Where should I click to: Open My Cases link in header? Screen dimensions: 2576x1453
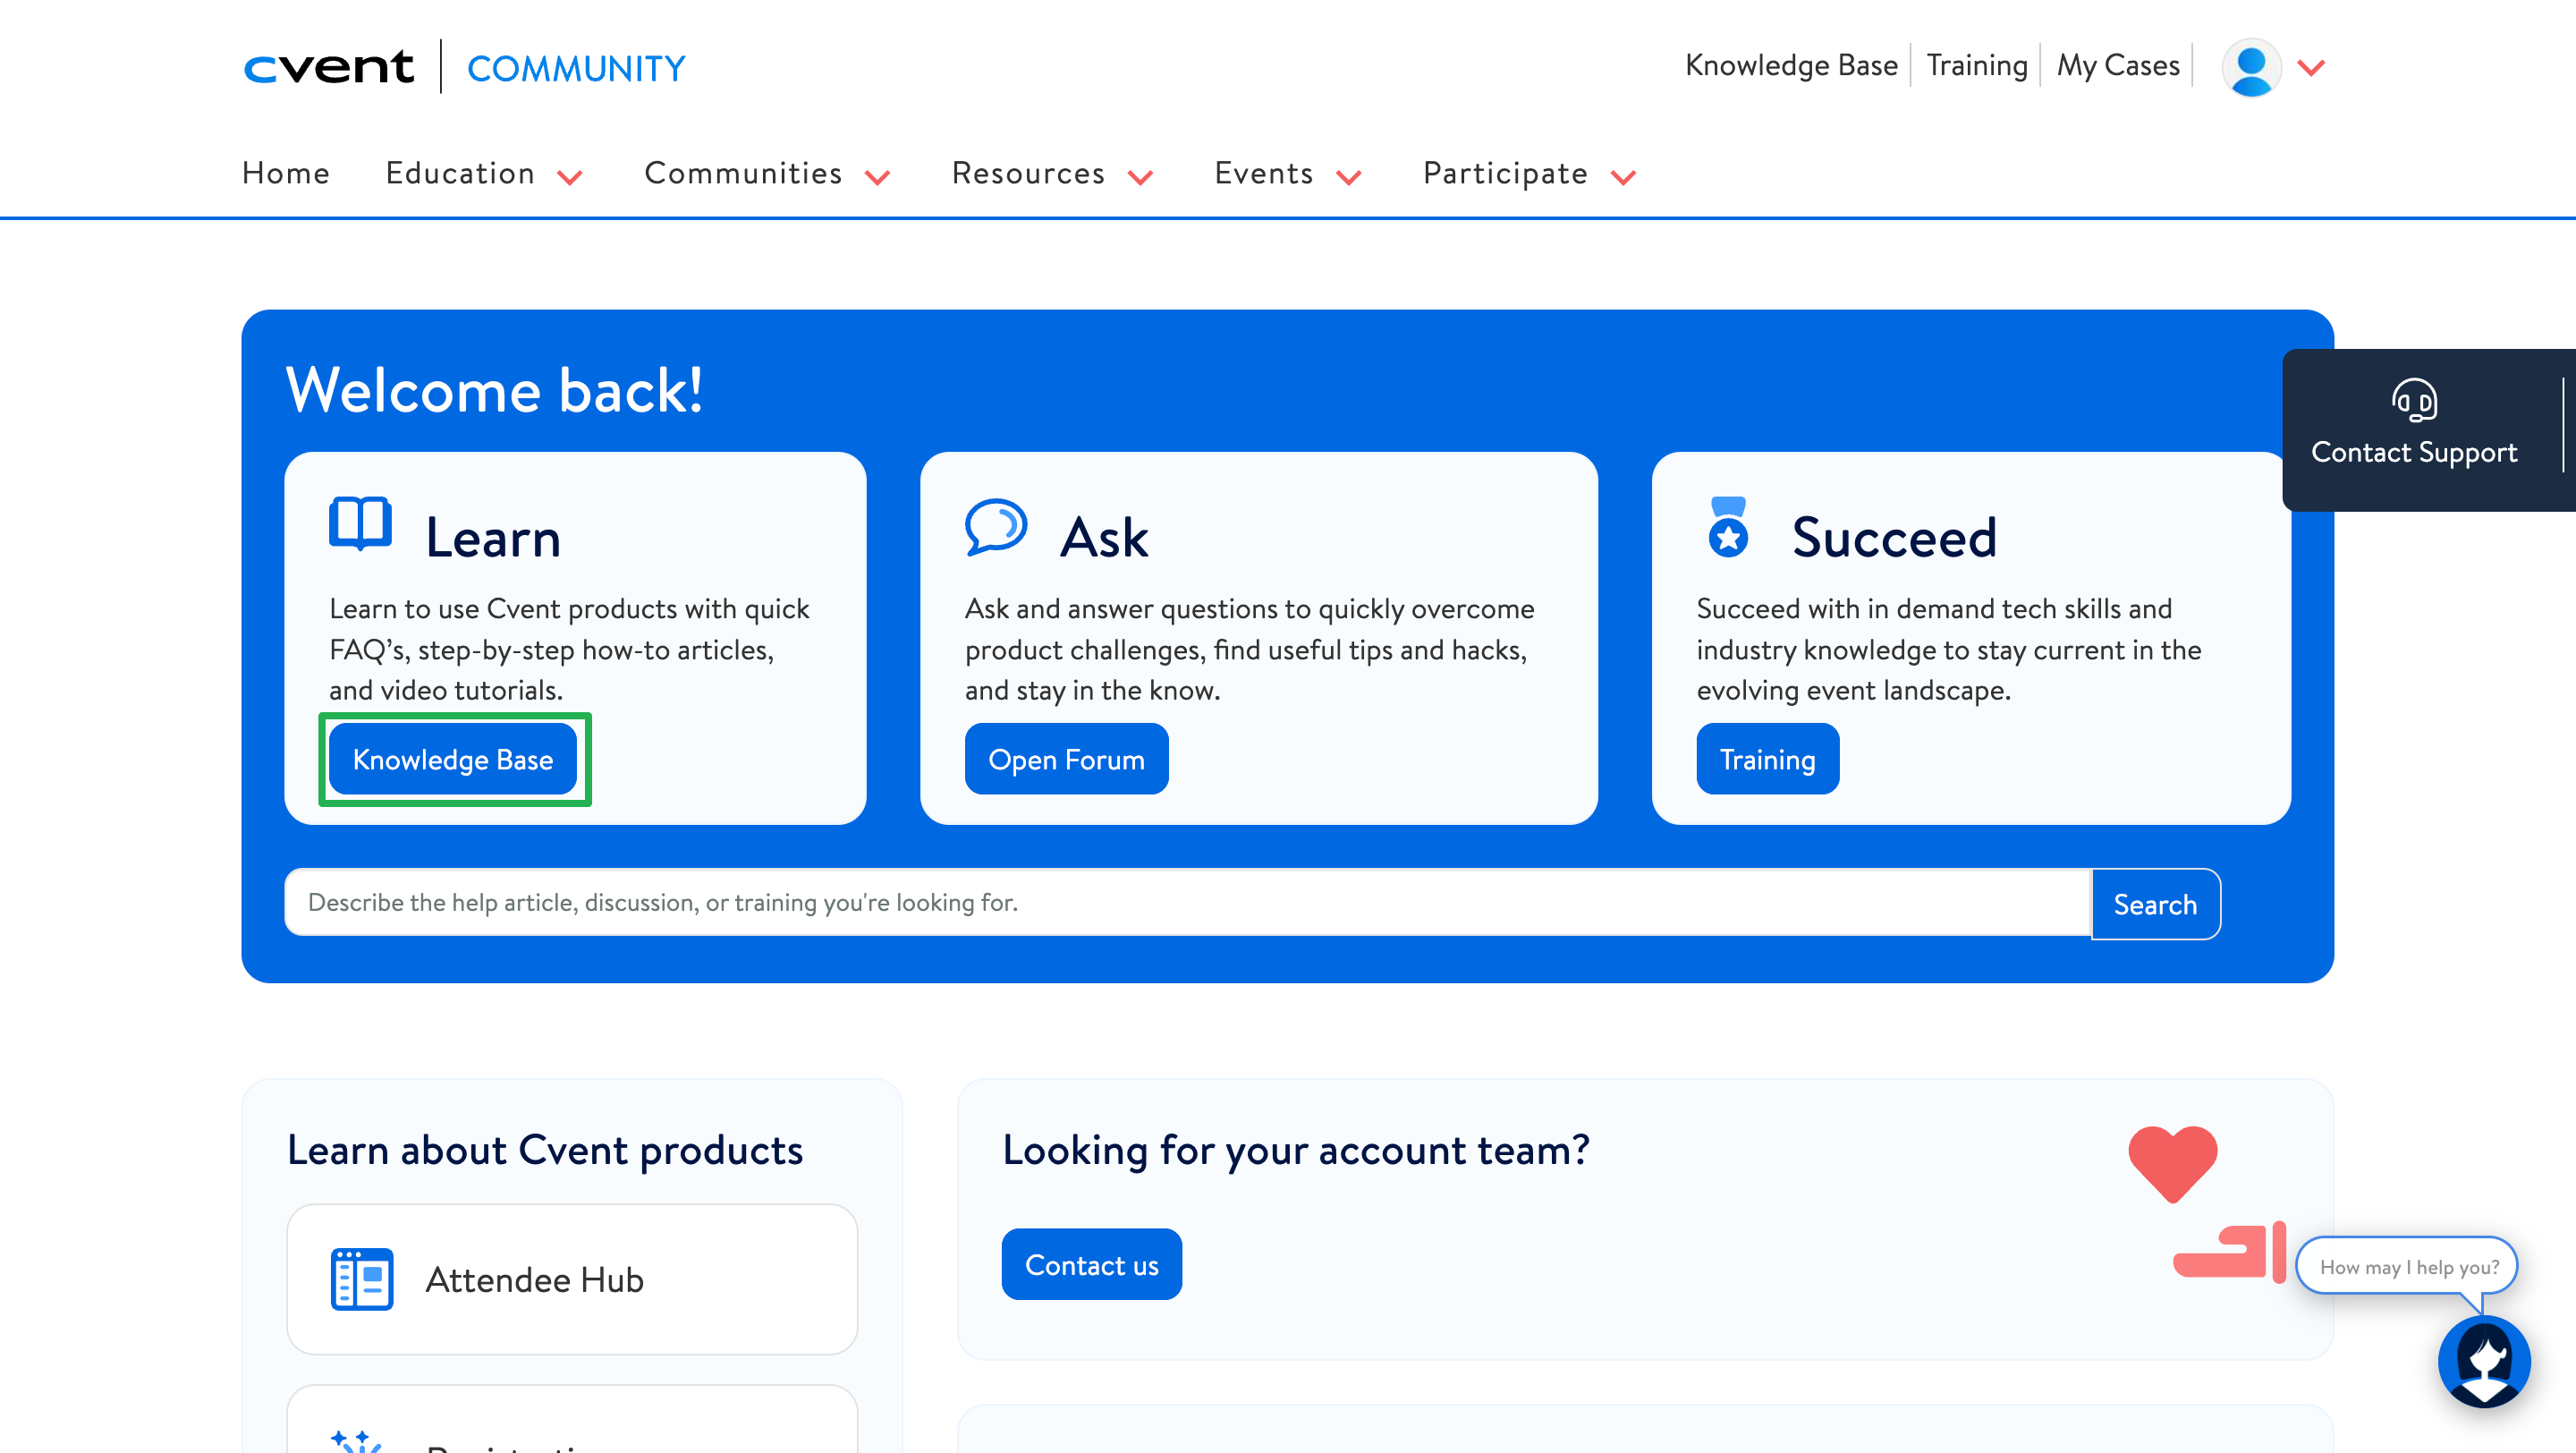2118,65
